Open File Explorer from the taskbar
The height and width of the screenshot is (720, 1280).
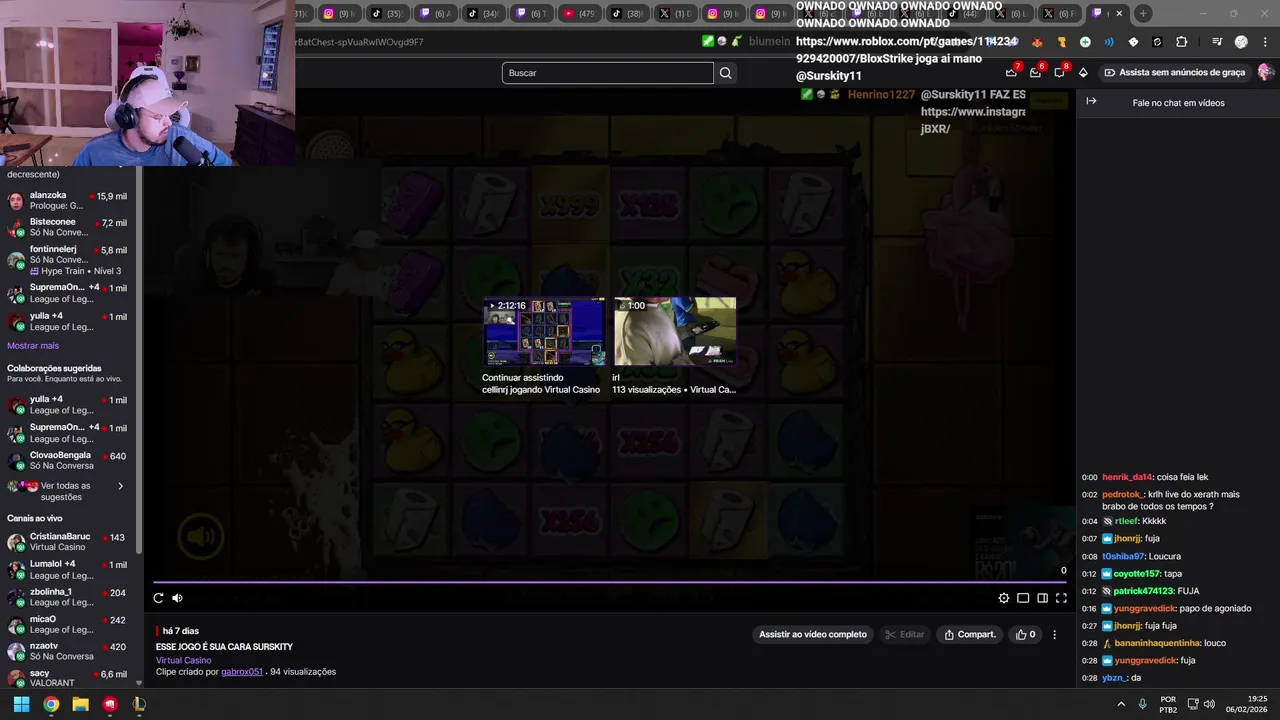(80, 704)
